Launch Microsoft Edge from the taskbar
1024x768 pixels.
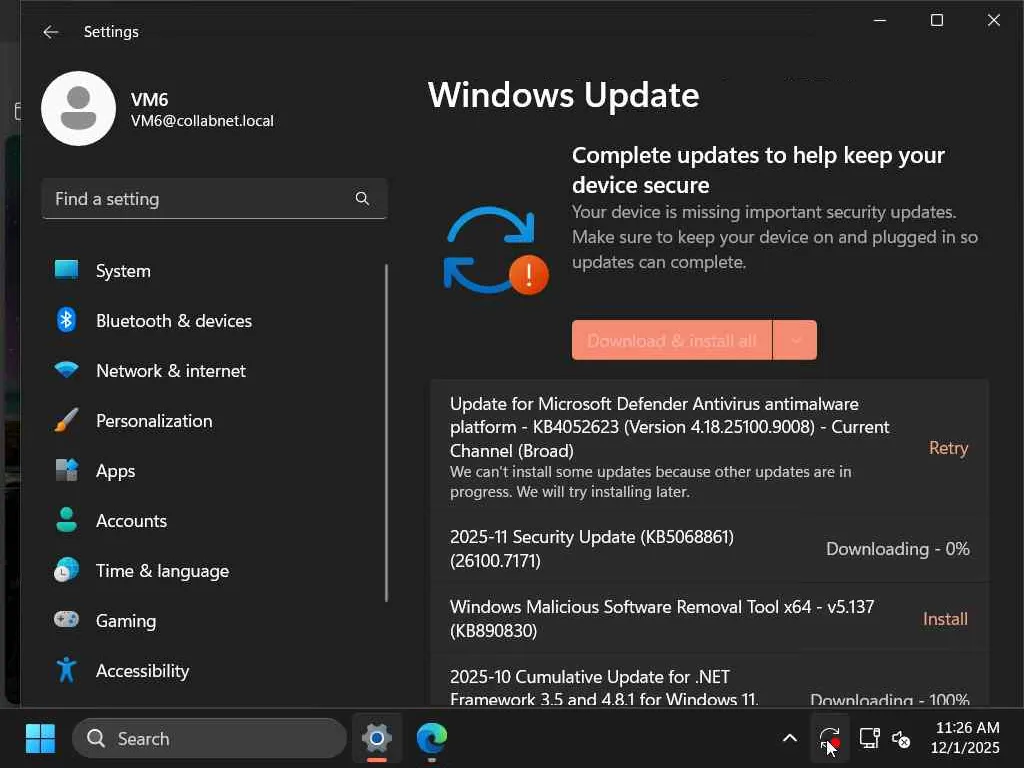click(432, 739)
